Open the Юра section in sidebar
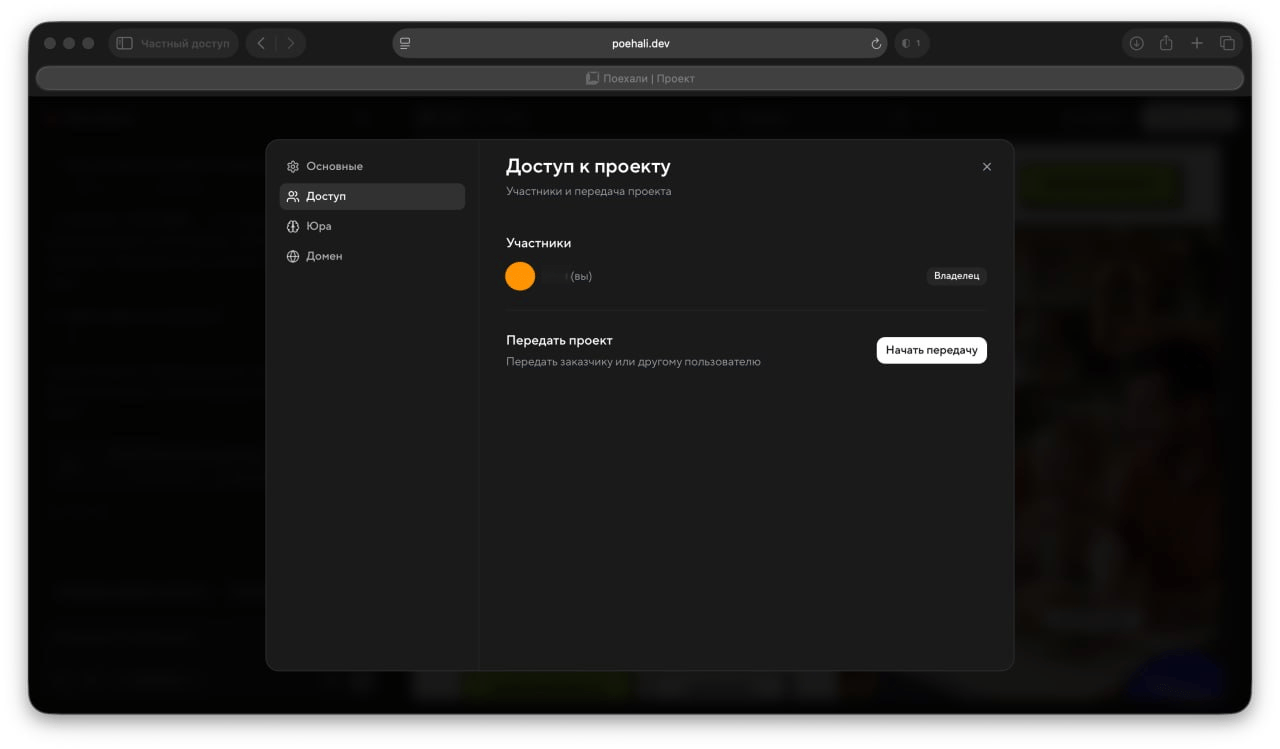Viewport: 1280px width, 749px height. (x=372, y=226)
